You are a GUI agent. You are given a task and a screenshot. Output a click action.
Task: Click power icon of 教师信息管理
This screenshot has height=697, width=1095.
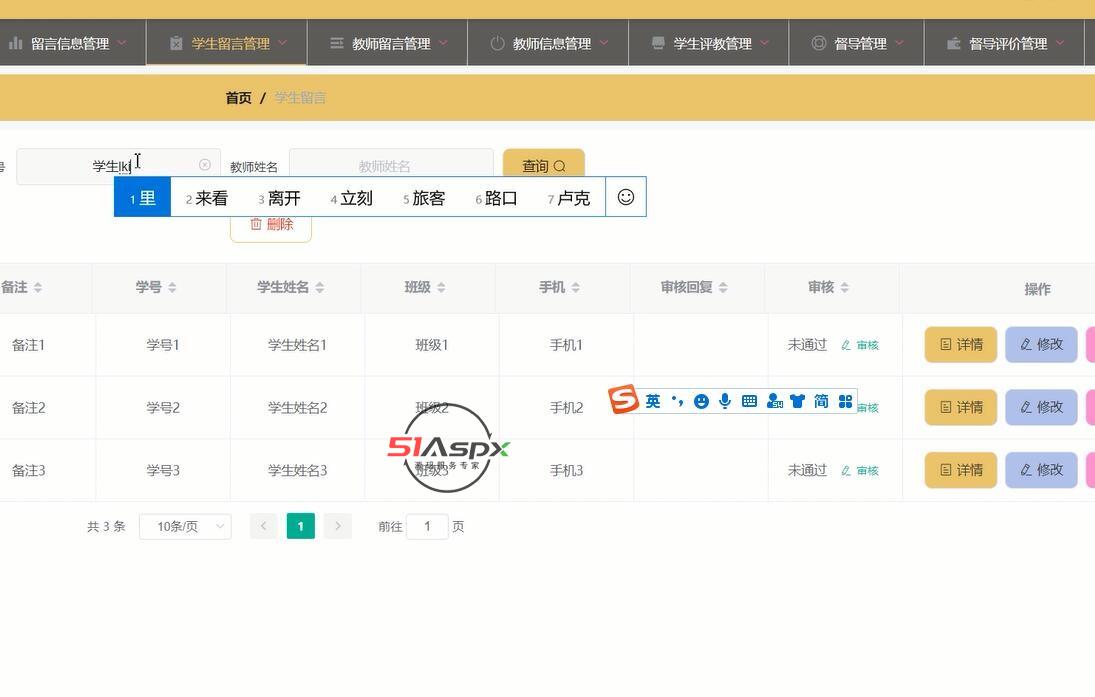click(497, 43)
